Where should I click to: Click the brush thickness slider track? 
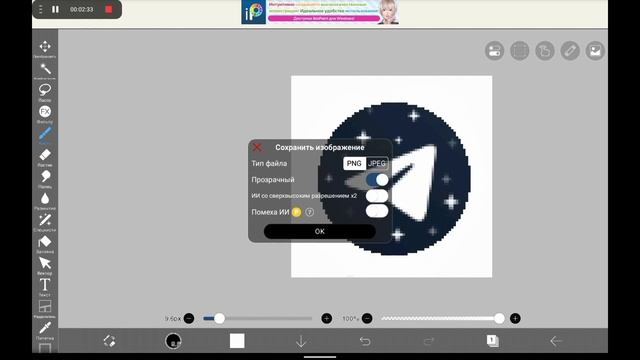click(258, 318)
